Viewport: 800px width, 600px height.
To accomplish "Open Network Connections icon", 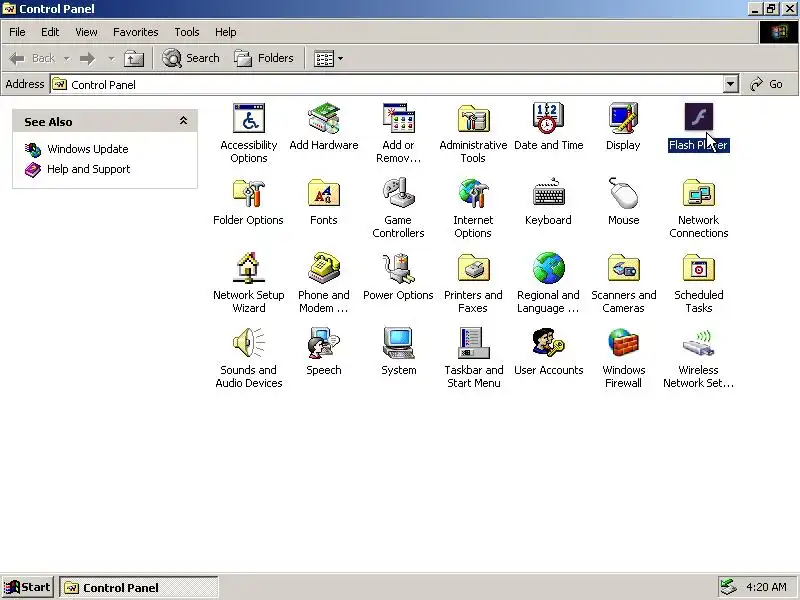I will point(698,193).
